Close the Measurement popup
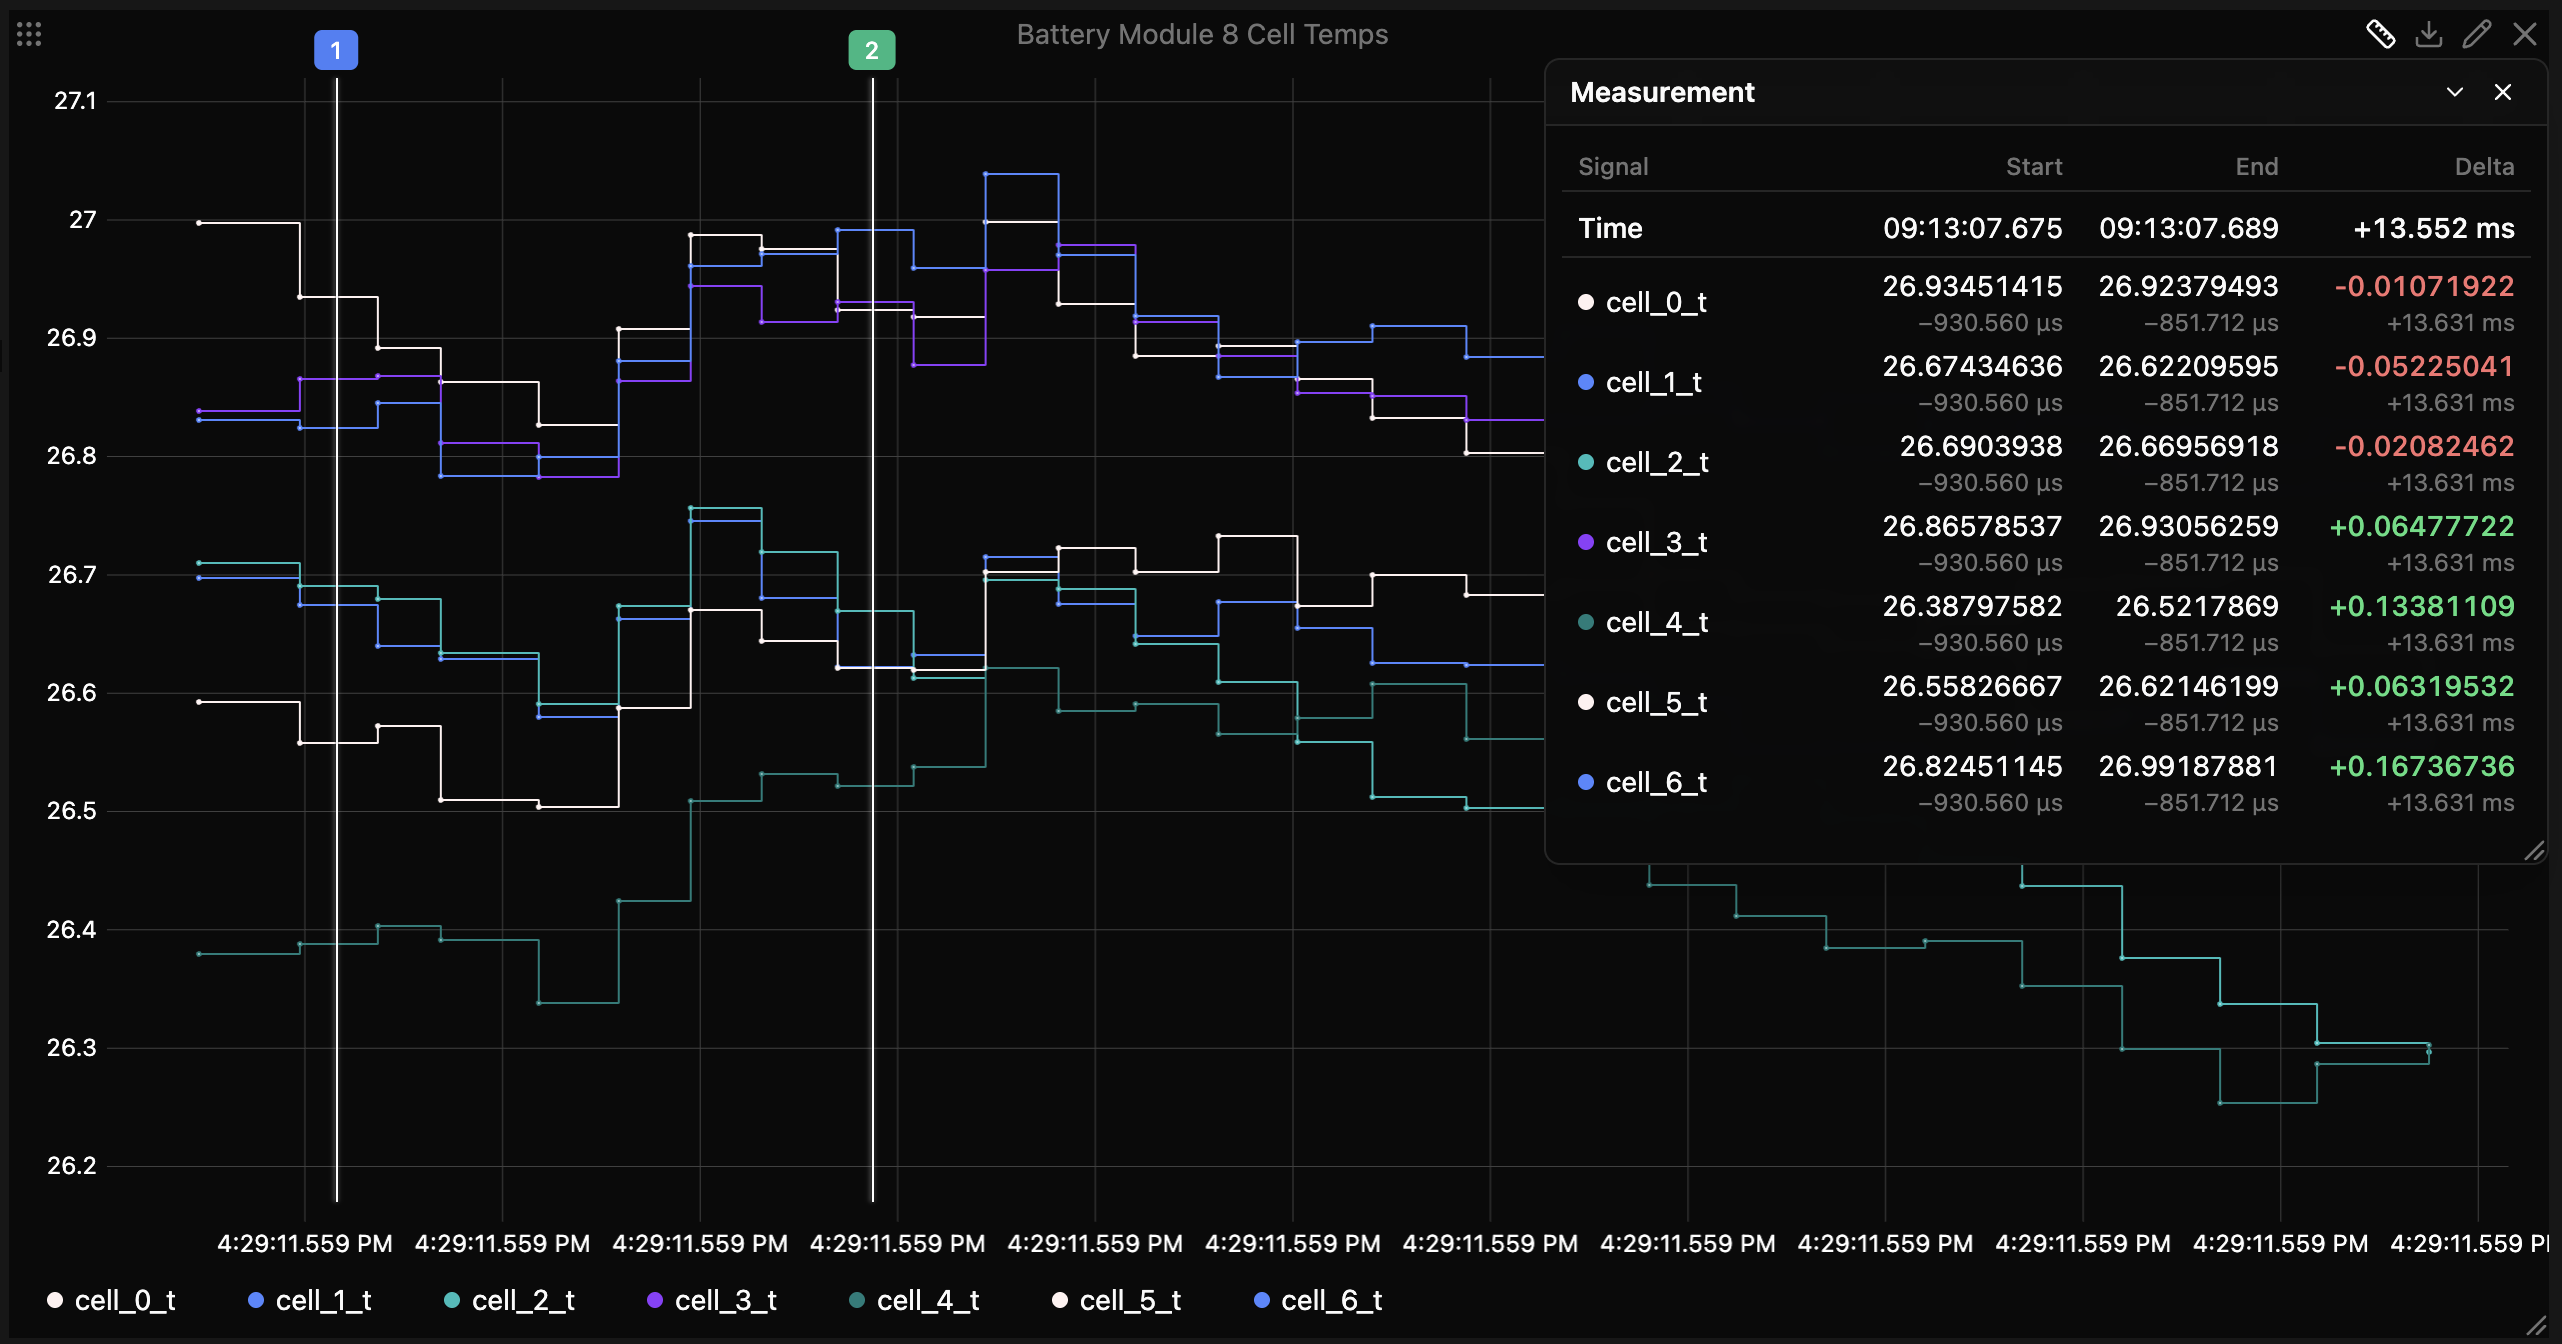This screenshot has width=2562, height=1344. (x=2502, y=92)
